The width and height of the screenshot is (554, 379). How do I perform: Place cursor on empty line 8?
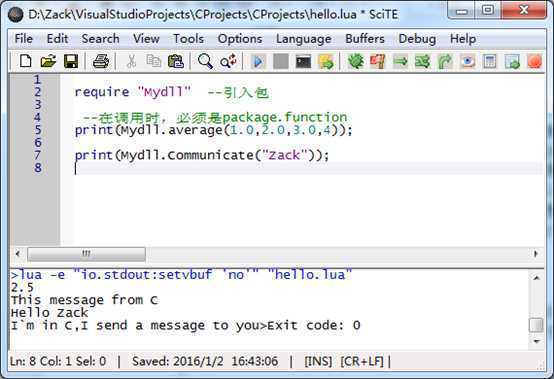307,168
